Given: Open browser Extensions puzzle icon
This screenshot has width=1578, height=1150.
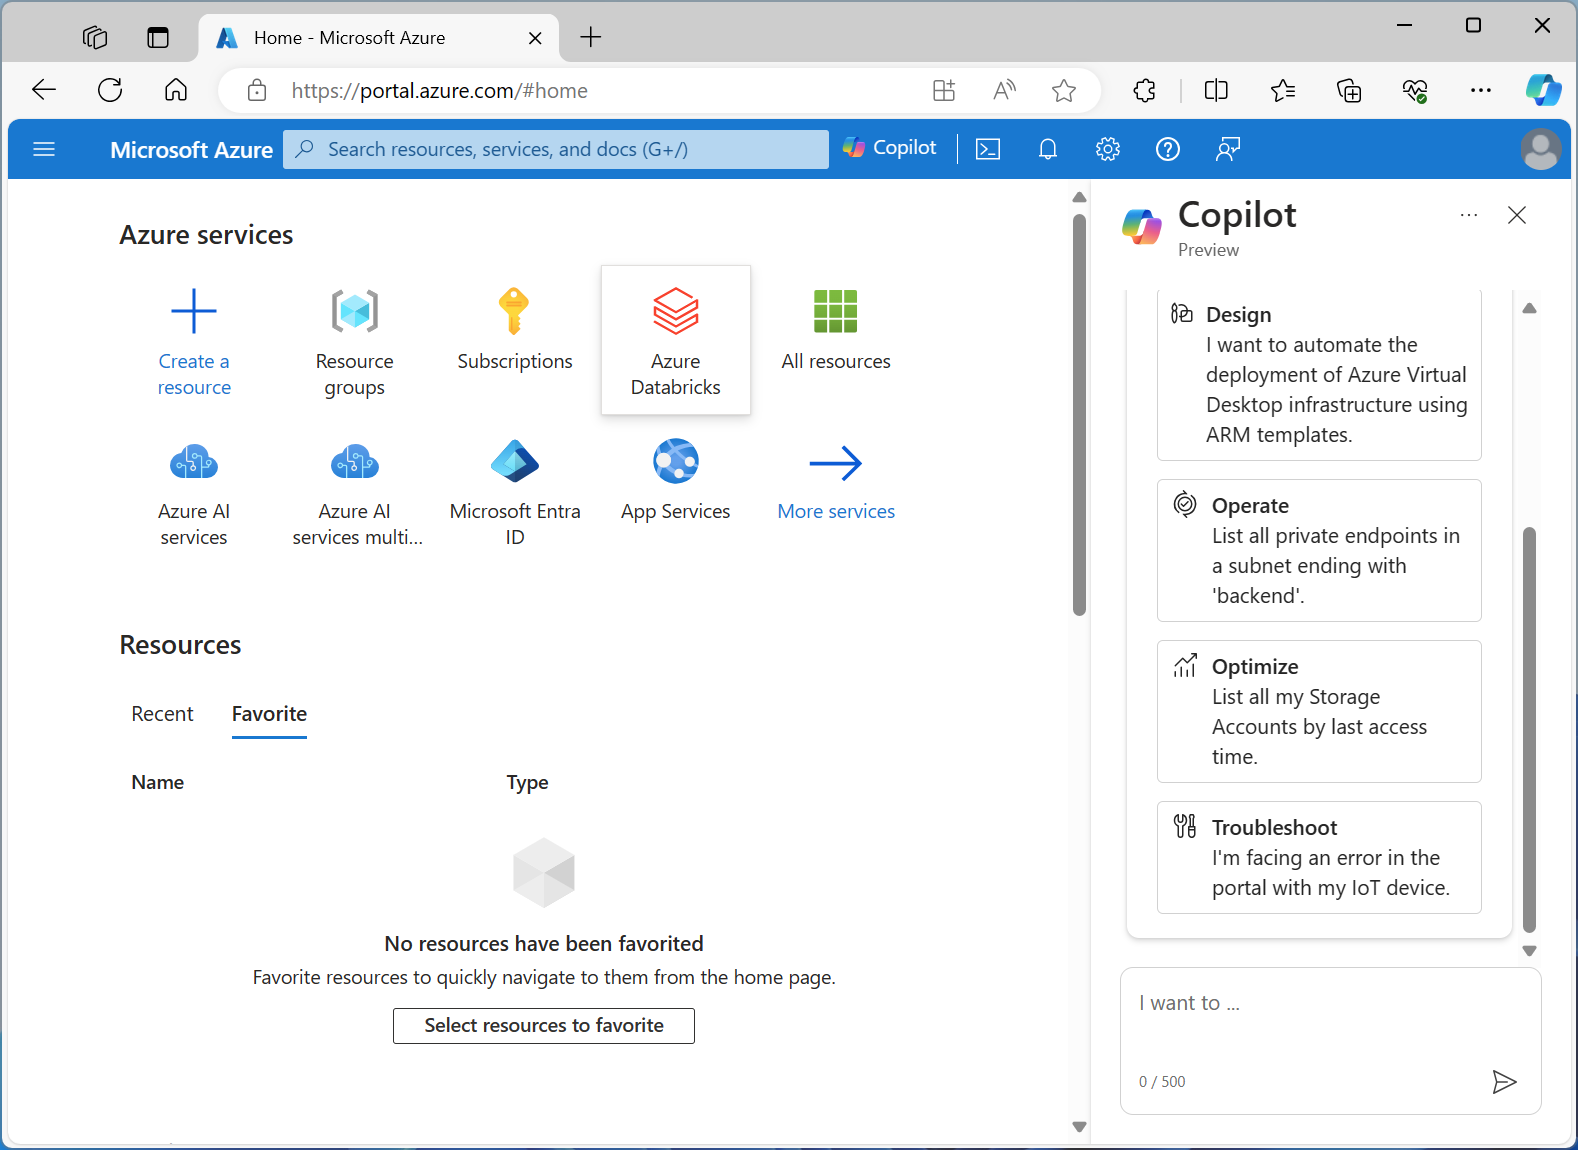Looking at the screenshot, I should (1145, 90).
